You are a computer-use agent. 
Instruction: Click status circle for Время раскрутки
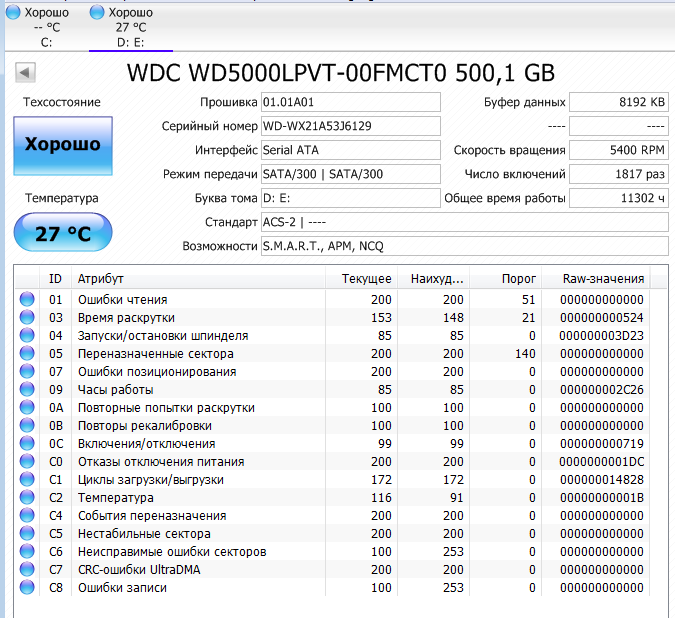[x=27, y=317]
